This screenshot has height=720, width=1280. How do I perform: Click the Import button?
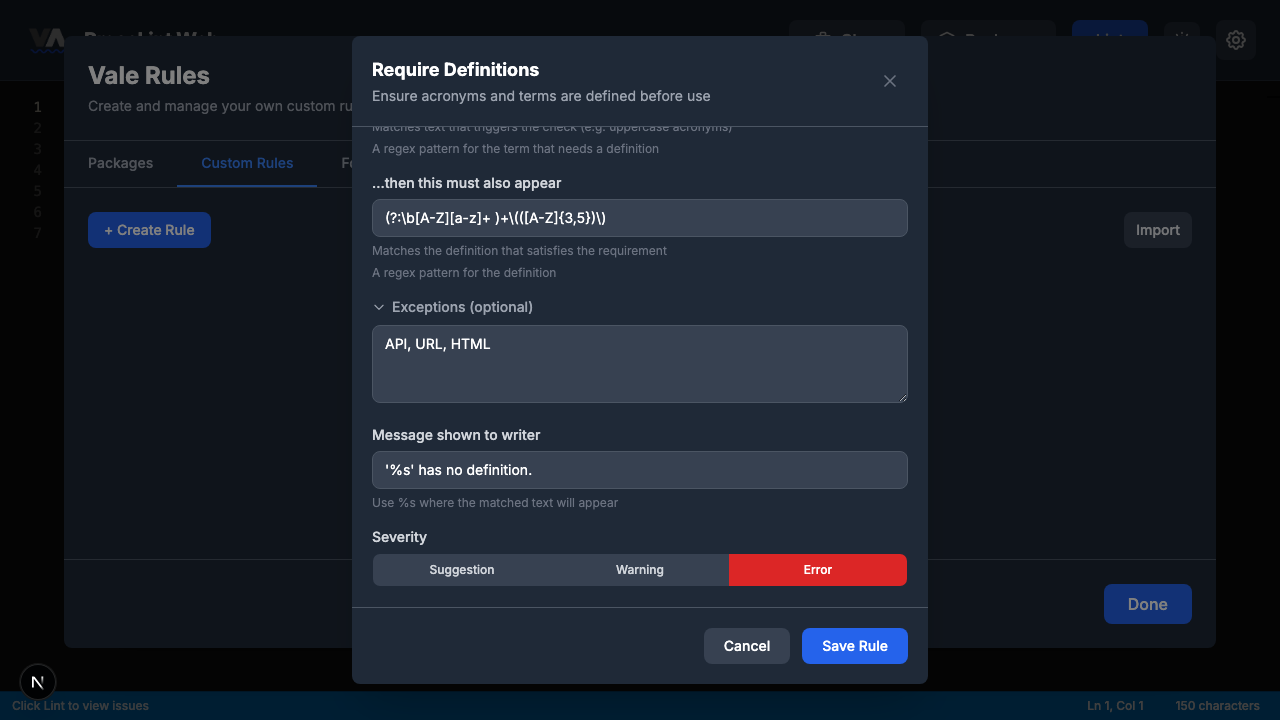(x=1157, y=229)
